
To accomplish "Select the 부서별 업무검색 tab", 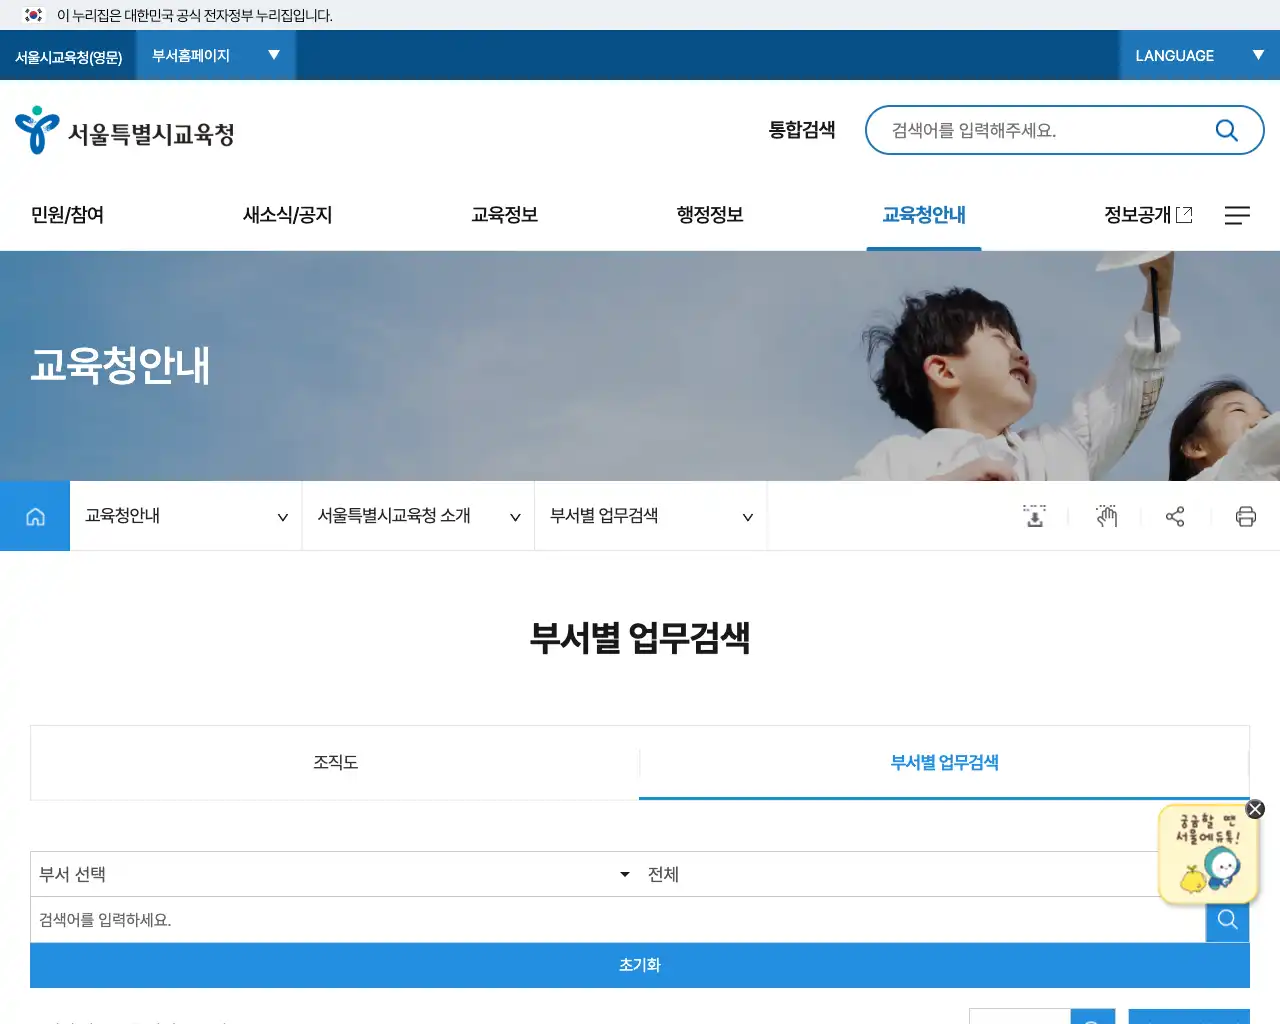I will pos(943,762).
